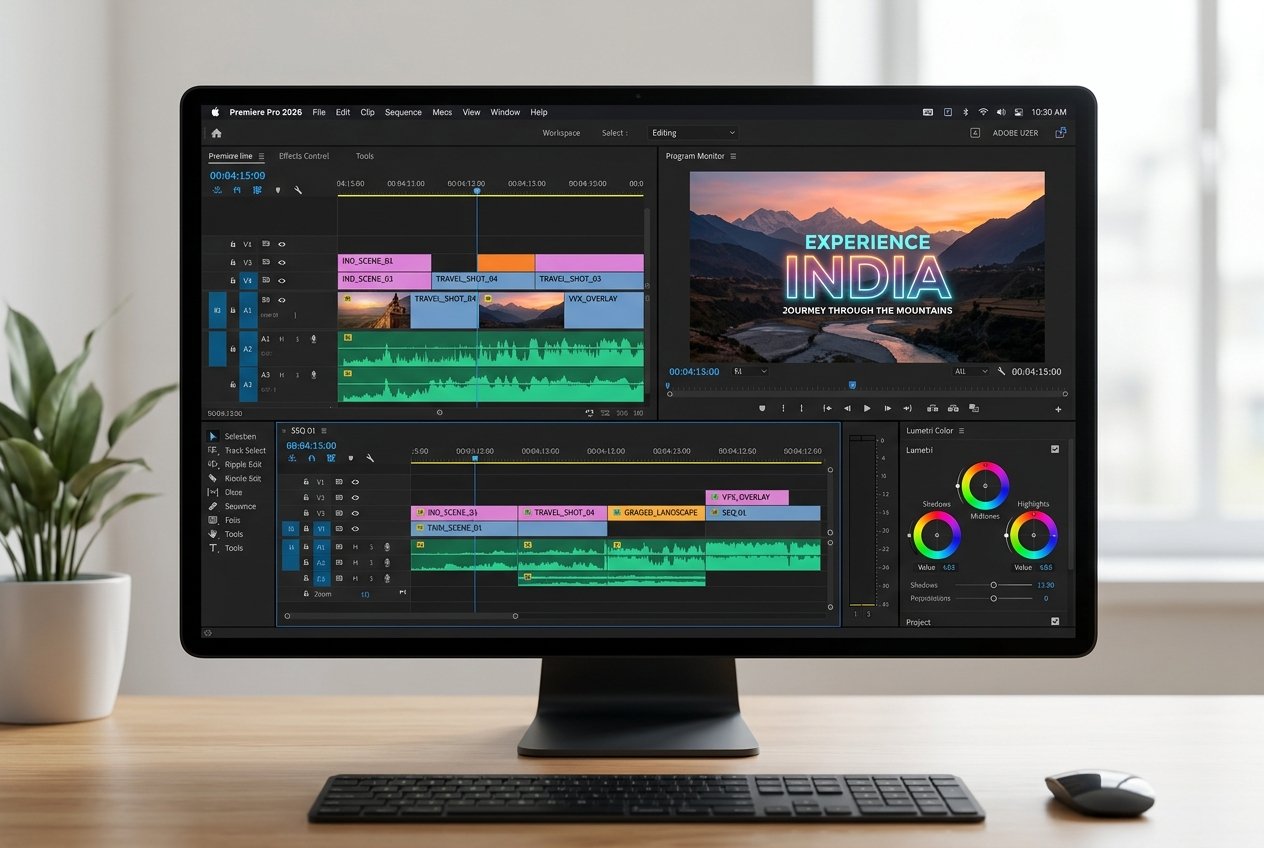
Task: Open wrench settings in Premiere line timeline
Action: [x=298, y=190]
